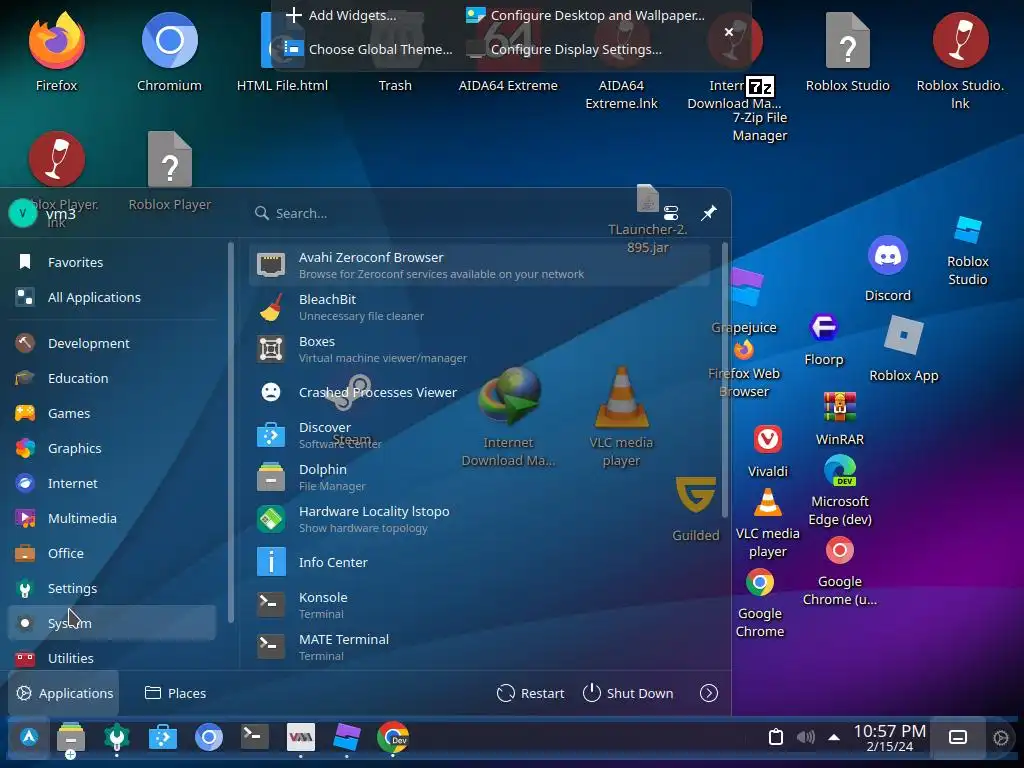
Task: Click the Restart button
Action: [530, 693]
